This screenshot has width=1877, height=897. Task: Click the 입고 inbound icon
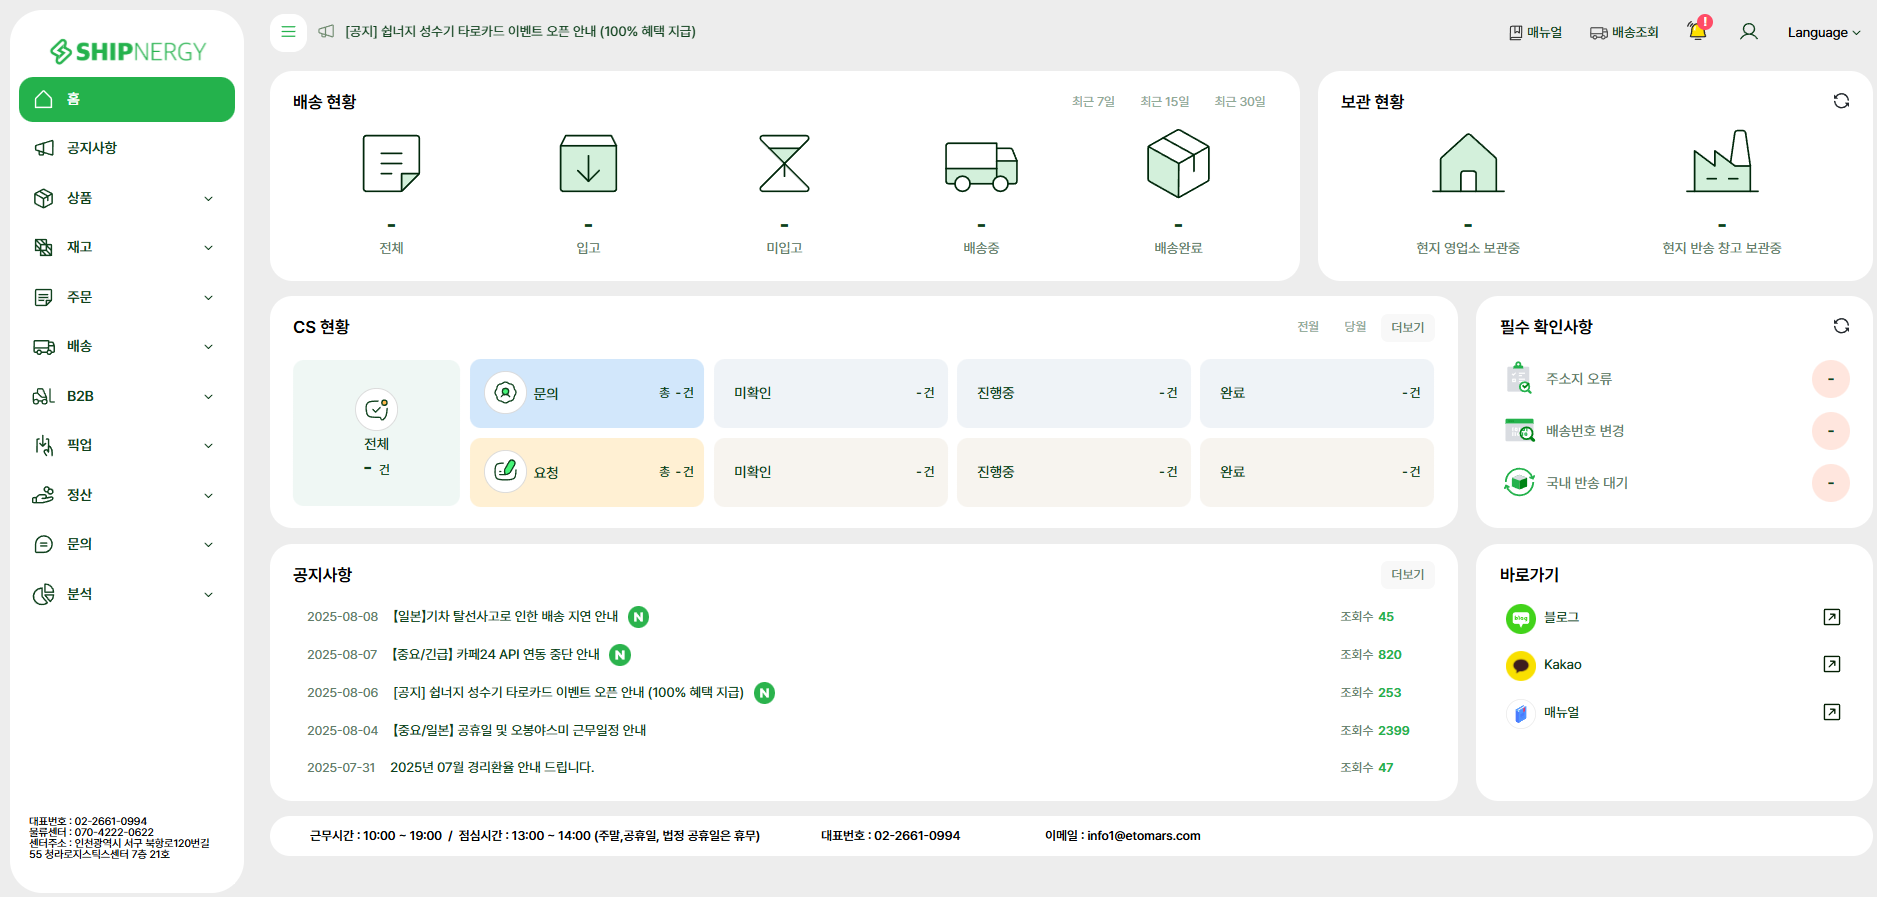[x=588, y=164]
